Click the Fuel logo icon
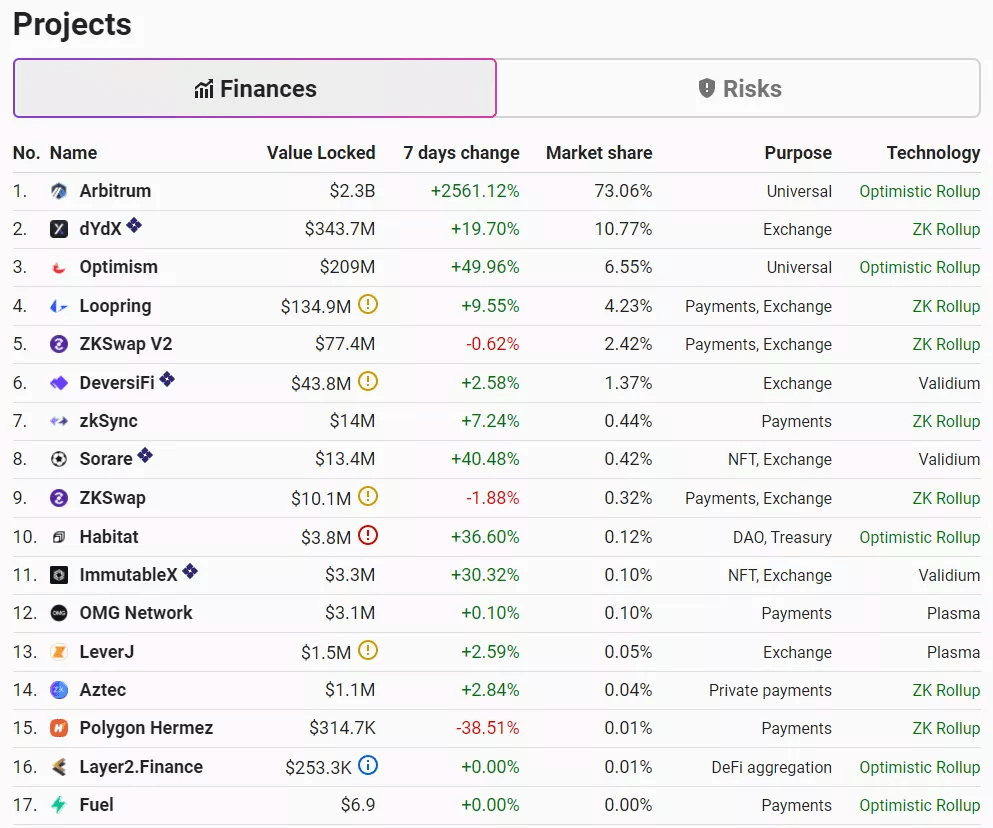This screenshot has height=828, width=993. tap(59, 805)
